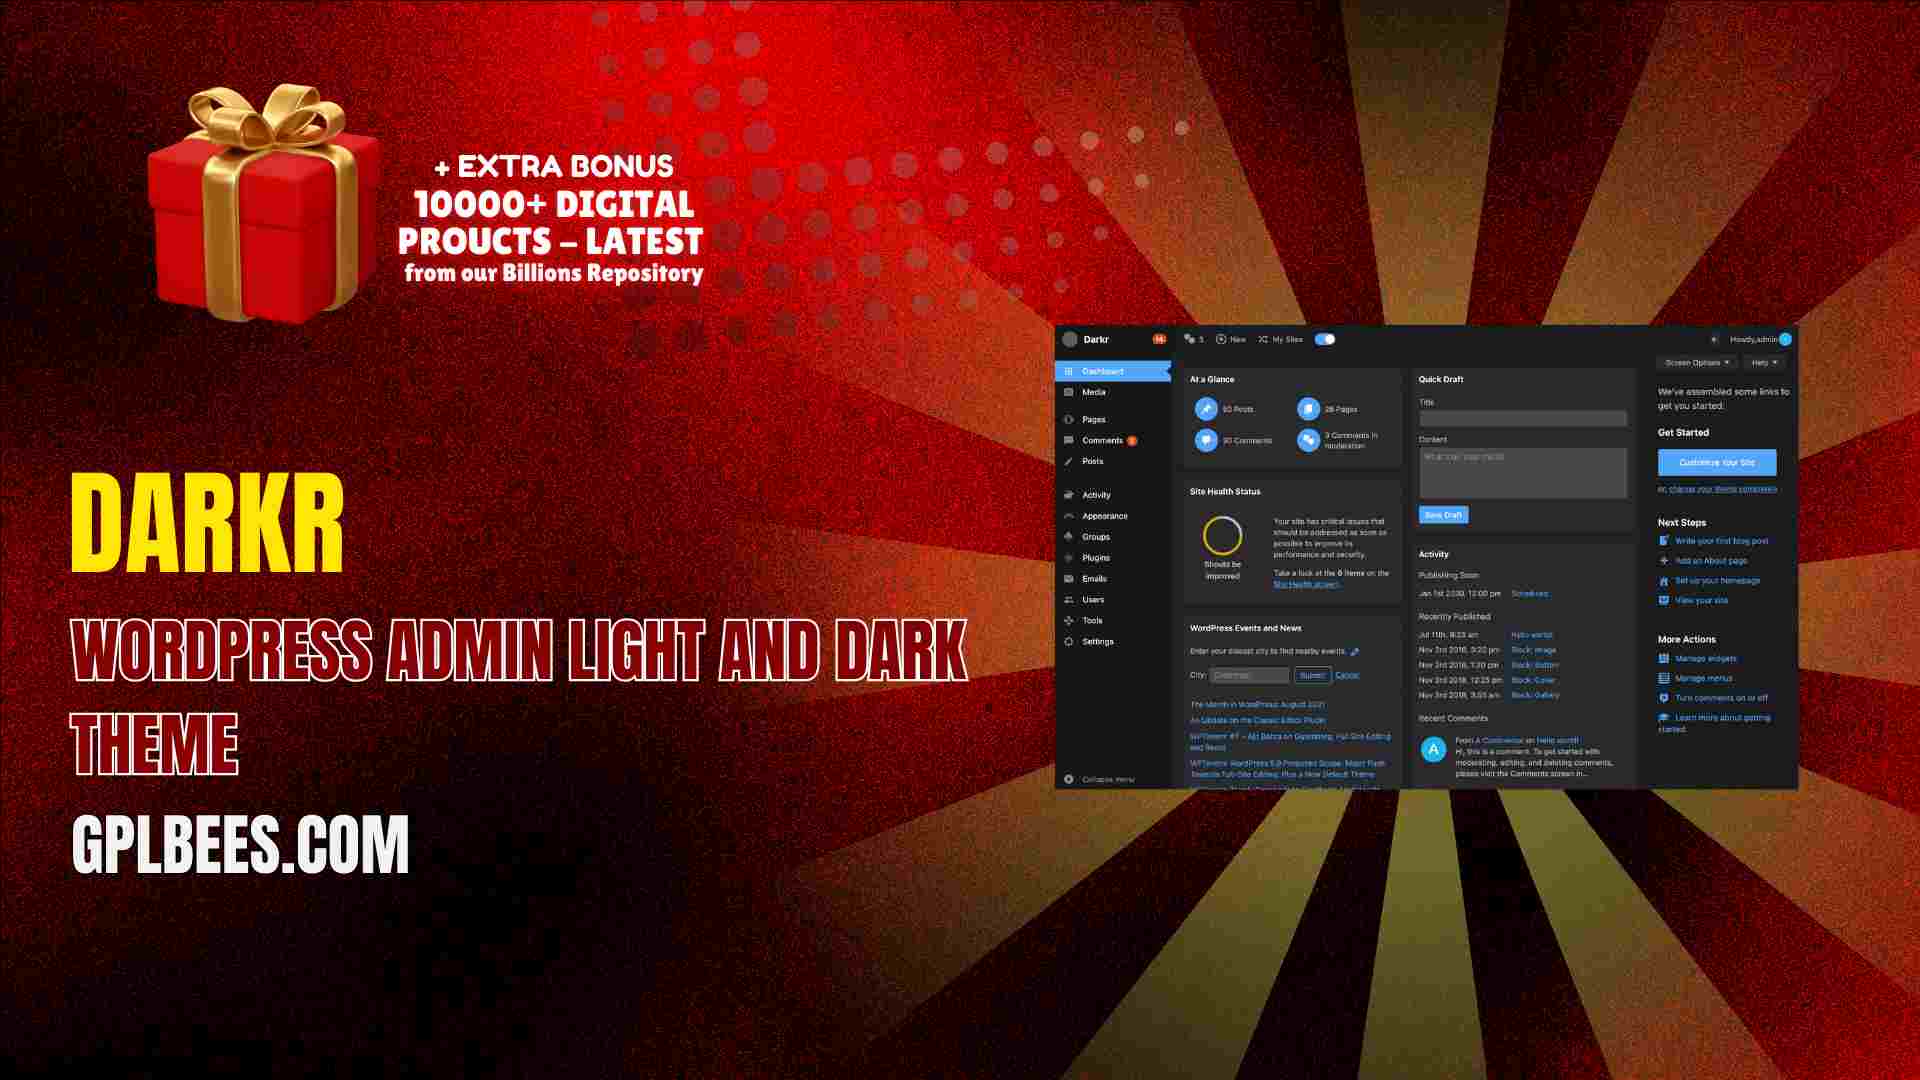Open Media from the sidebar menu
Screen dimensions: 1920x1080
click(x=1093, y=392)
